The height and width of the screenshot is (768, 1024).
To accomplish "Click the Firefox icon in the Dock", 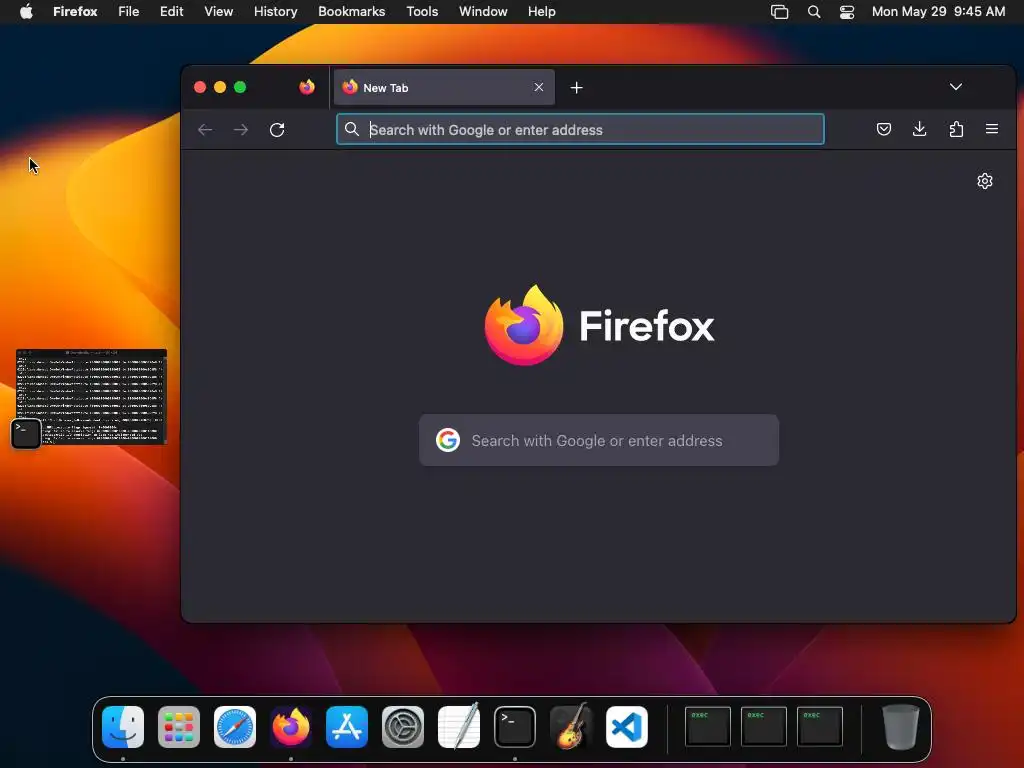I will pyautogui.click(x=291, y=727).
